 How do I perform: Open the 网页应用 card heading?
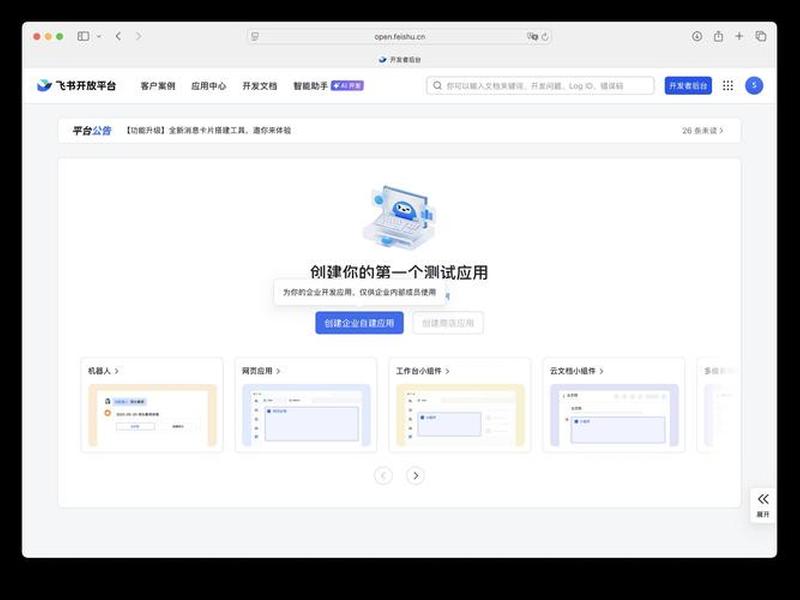[x=261, y=371]
